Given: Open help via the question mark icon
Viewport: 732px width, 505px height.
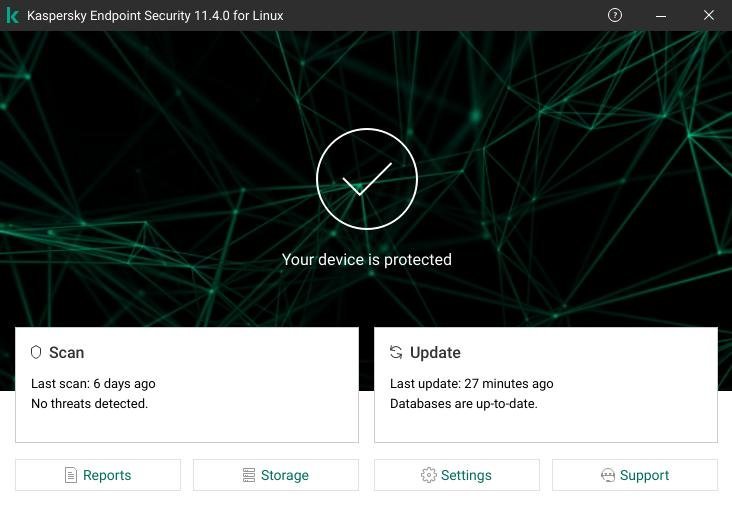Looking at the screenshot, I should coord(615,15).
